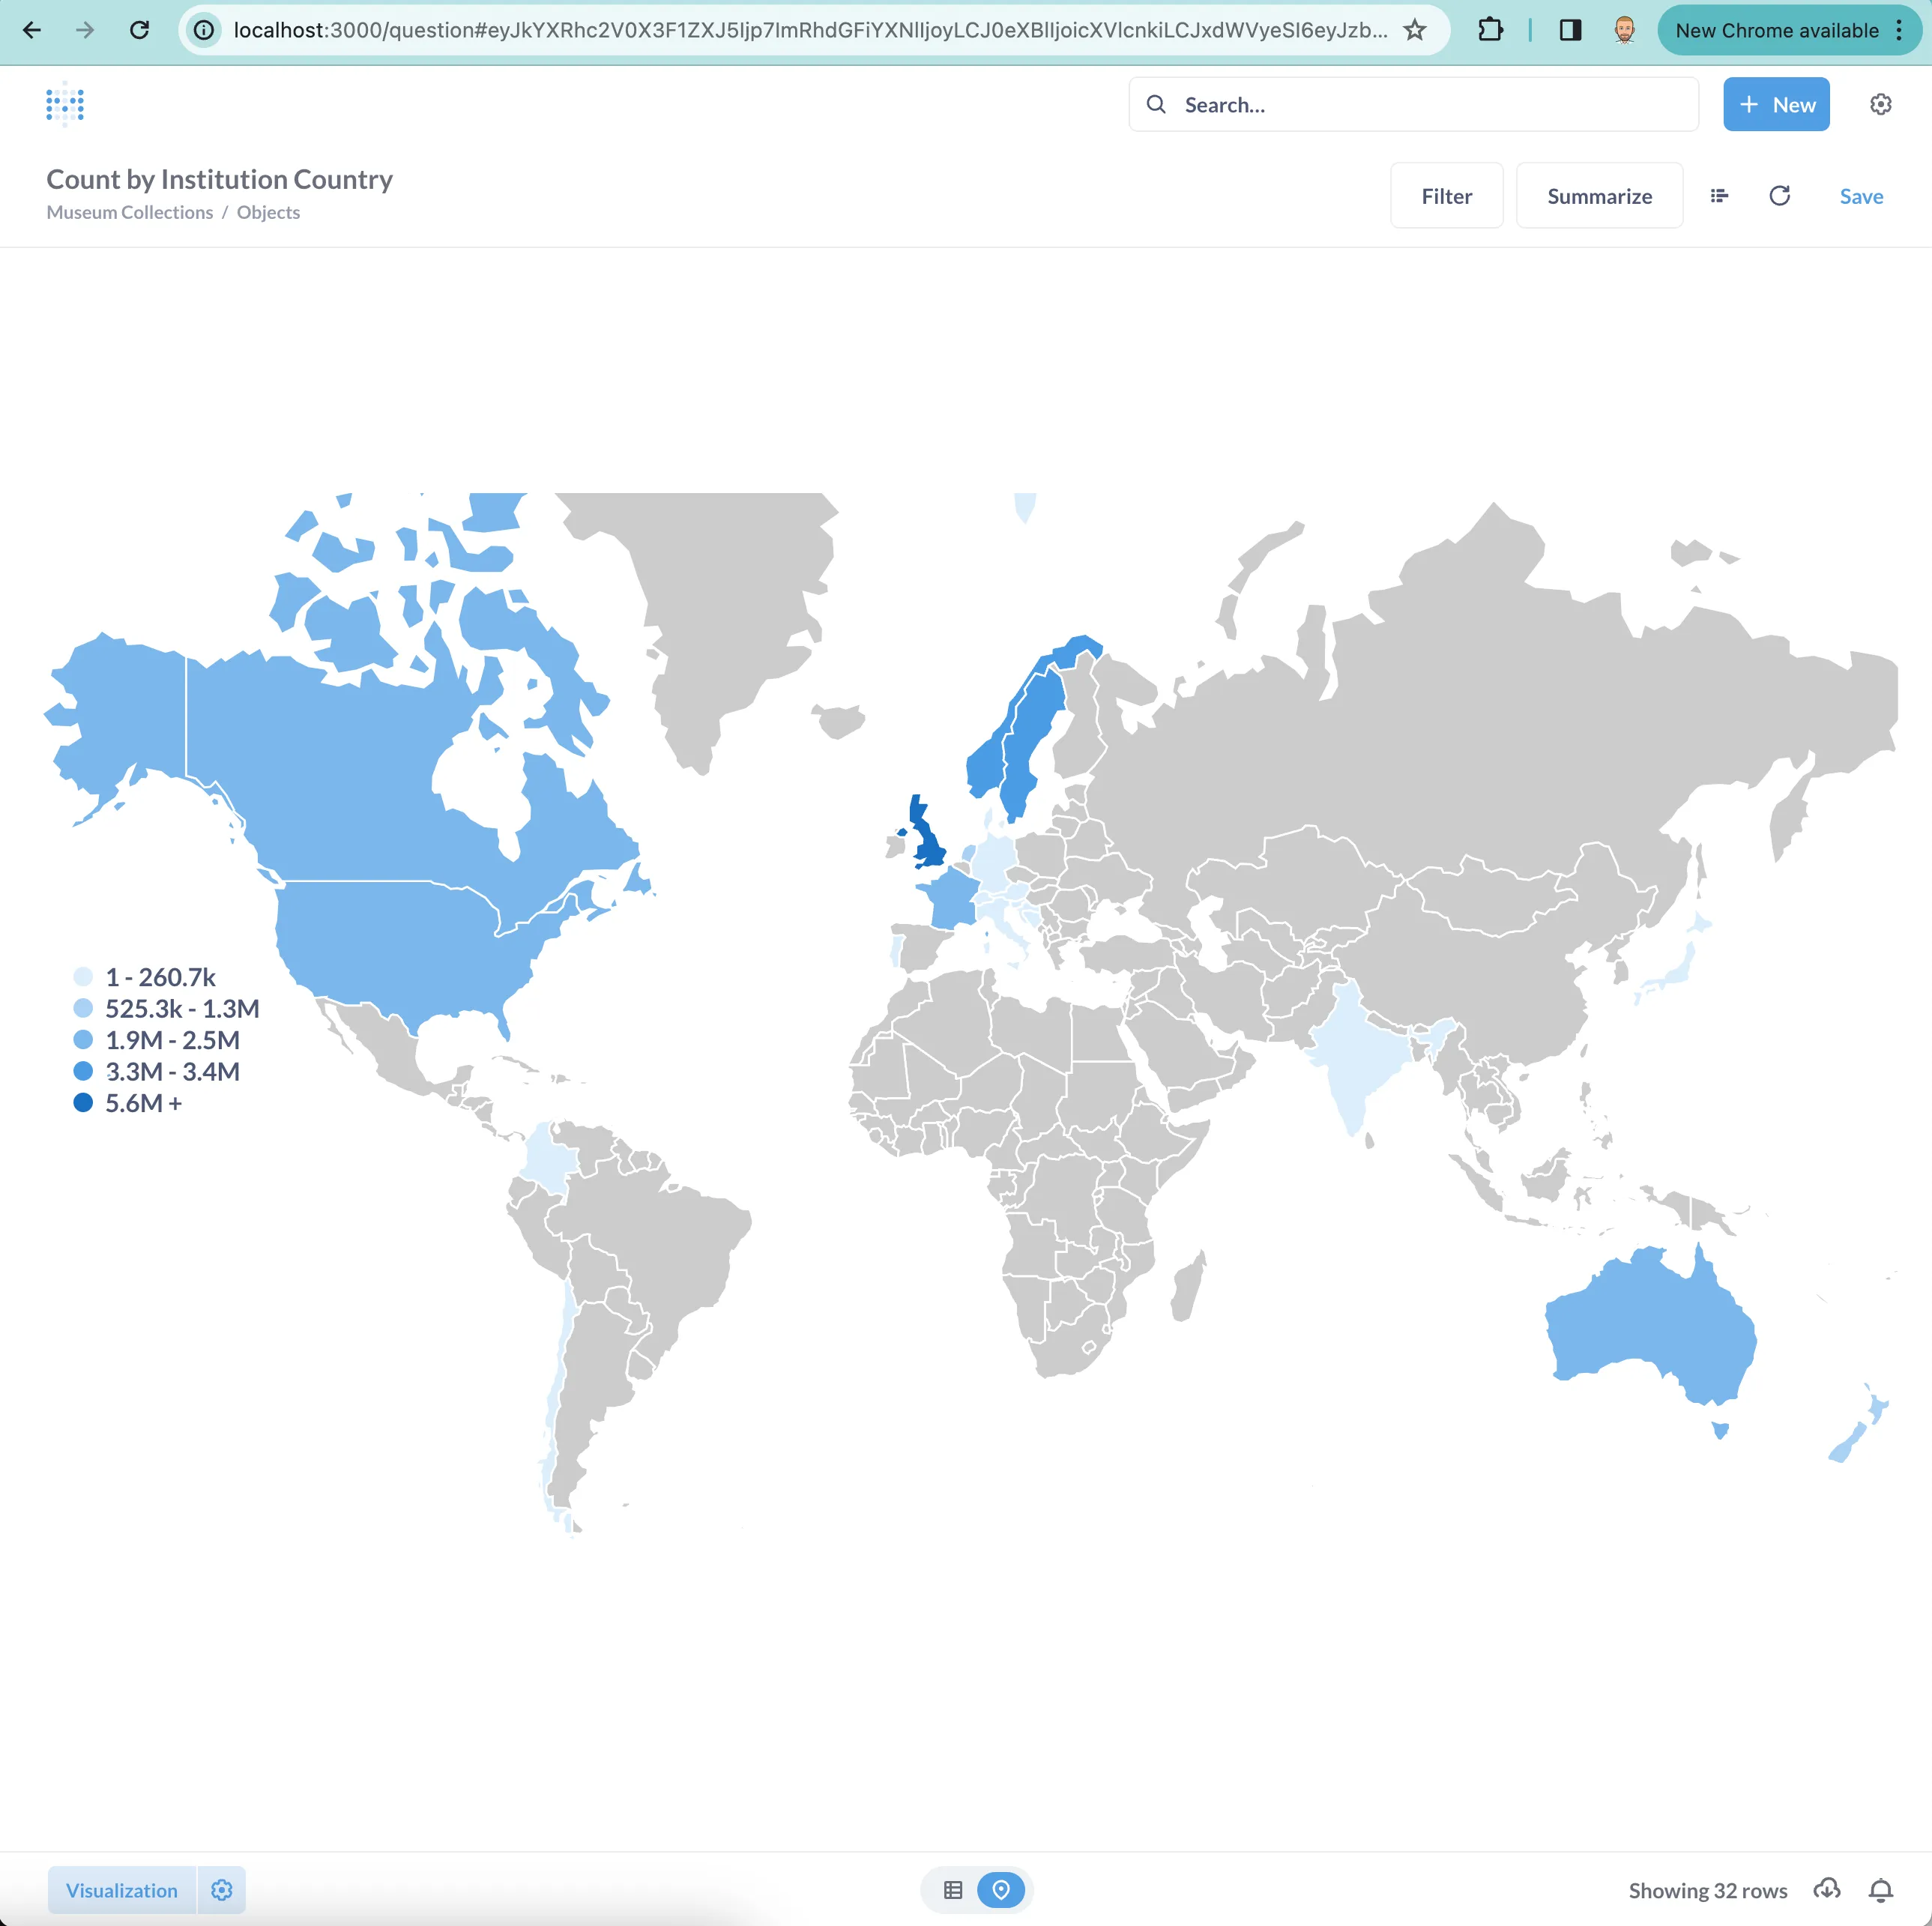This screenshot has width=1932, height=1926.
Task: Click the browser extensions puzzle icon
Action: tap(1490, 30)
